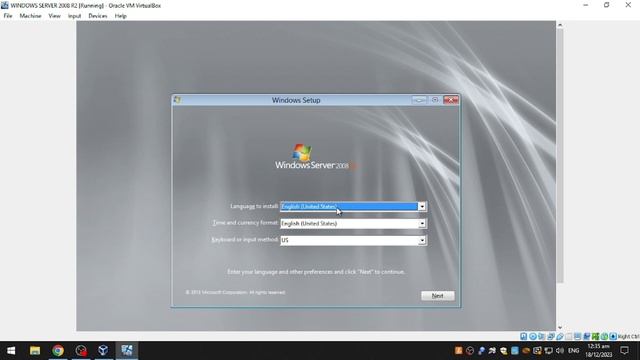Minimize the VirtualBox window
The height and width of the screenshot is (360, 640).
586,5
